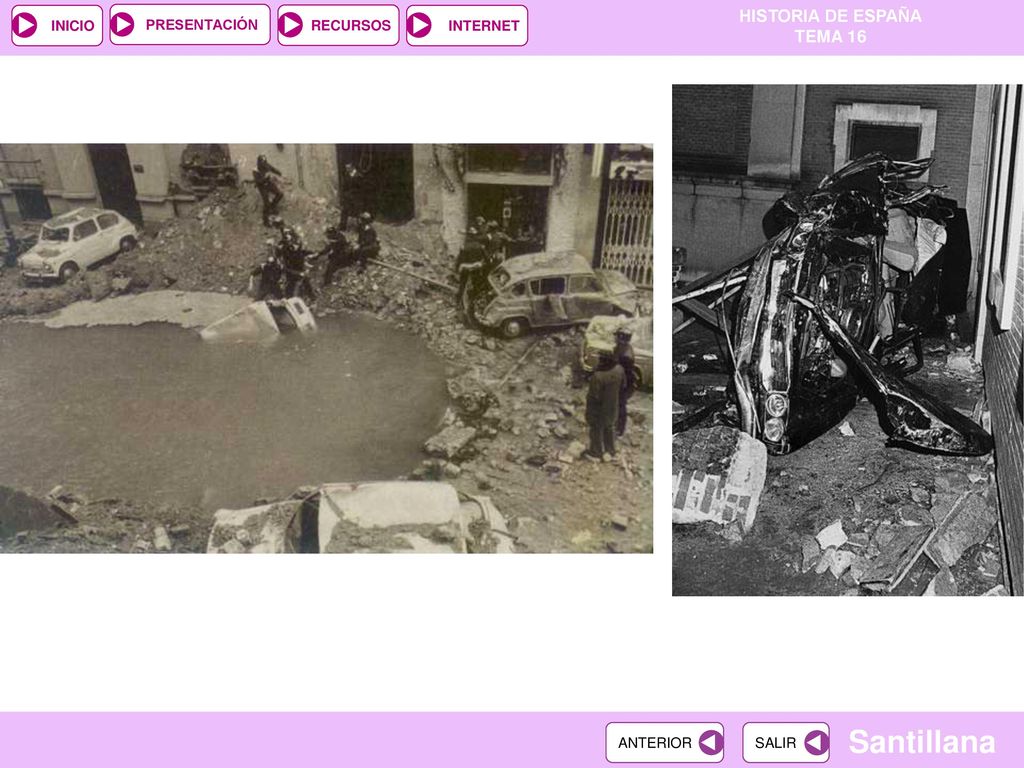Click the play arrow icon beside PRESENTACIÓN
This screenshot has width=1024, height=768.
tap(123, 25)
